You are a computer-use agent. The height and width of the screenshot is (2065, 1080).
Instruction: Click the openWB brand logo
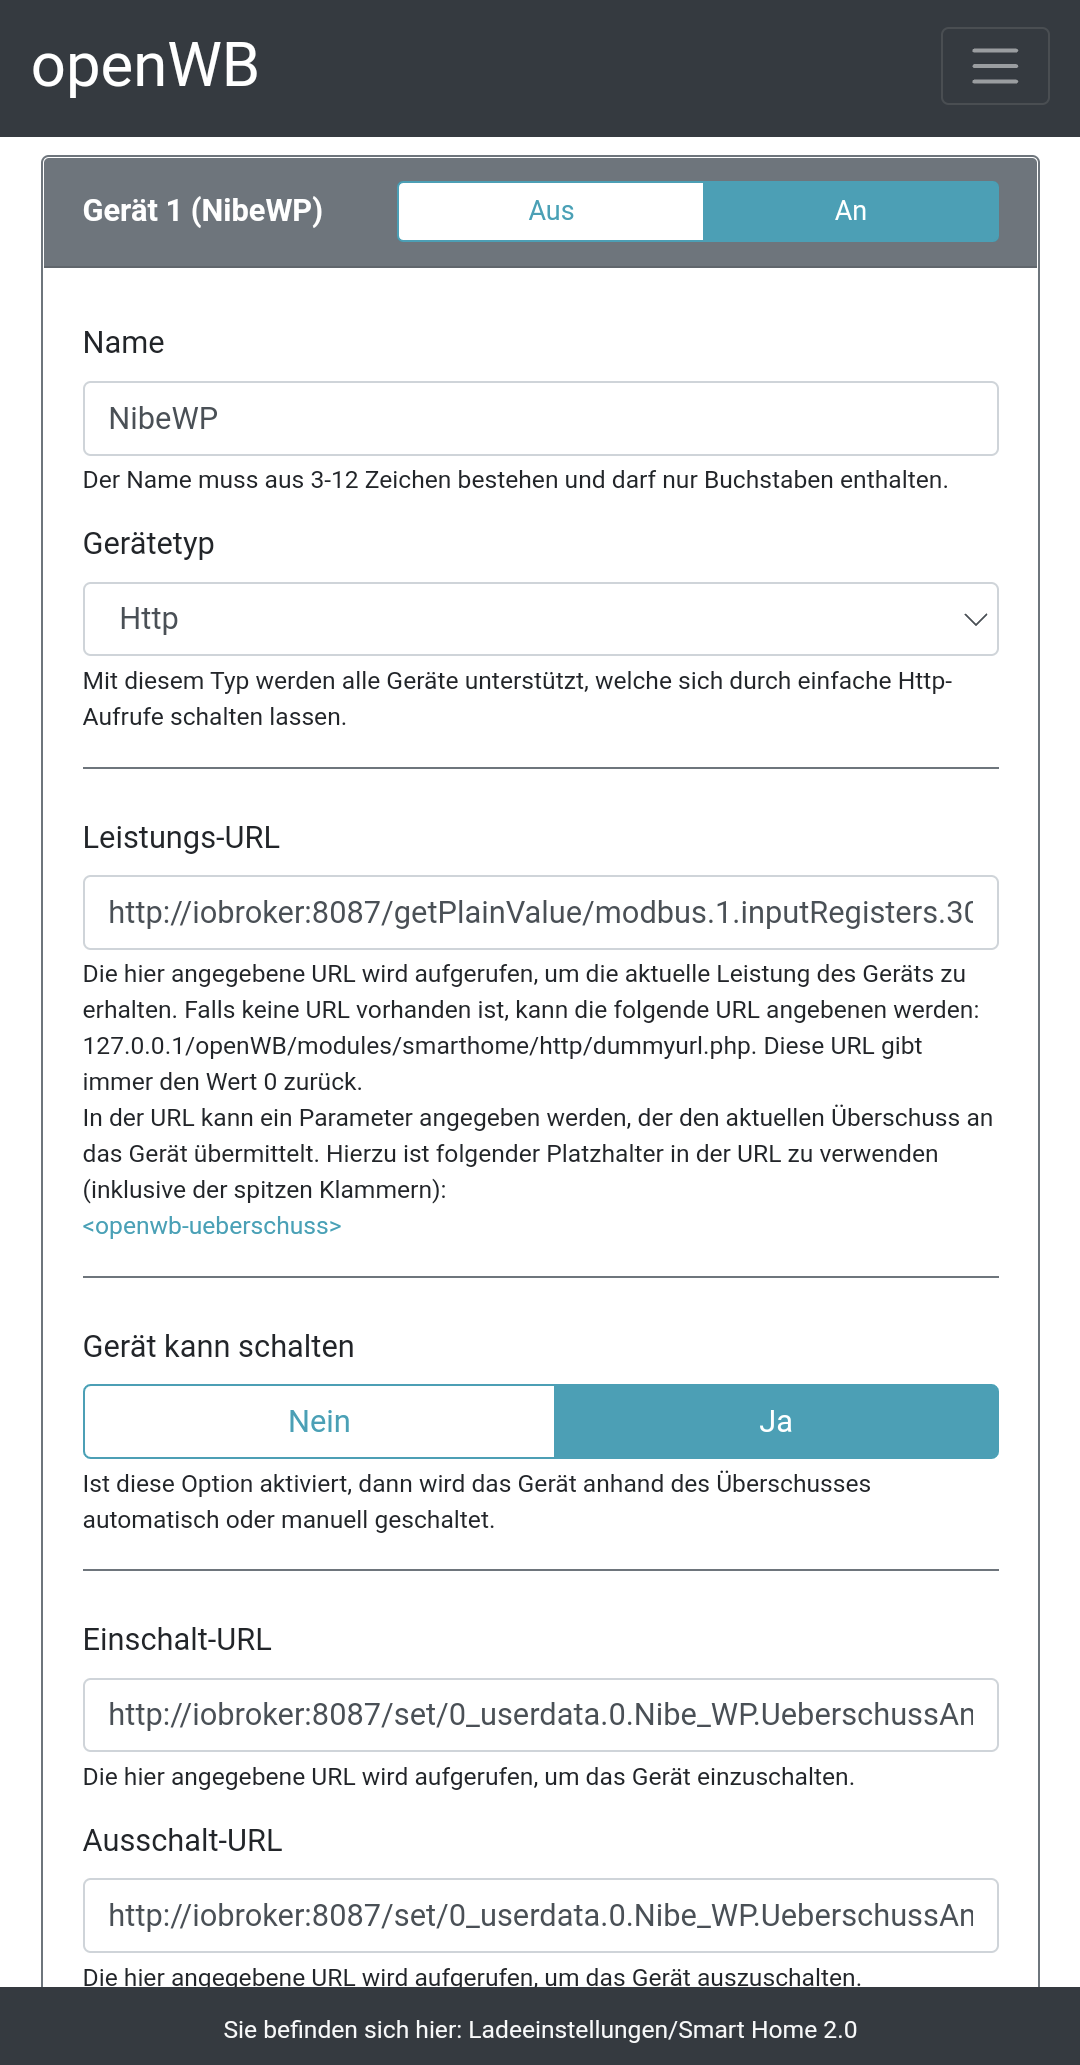tap(145, 66)
